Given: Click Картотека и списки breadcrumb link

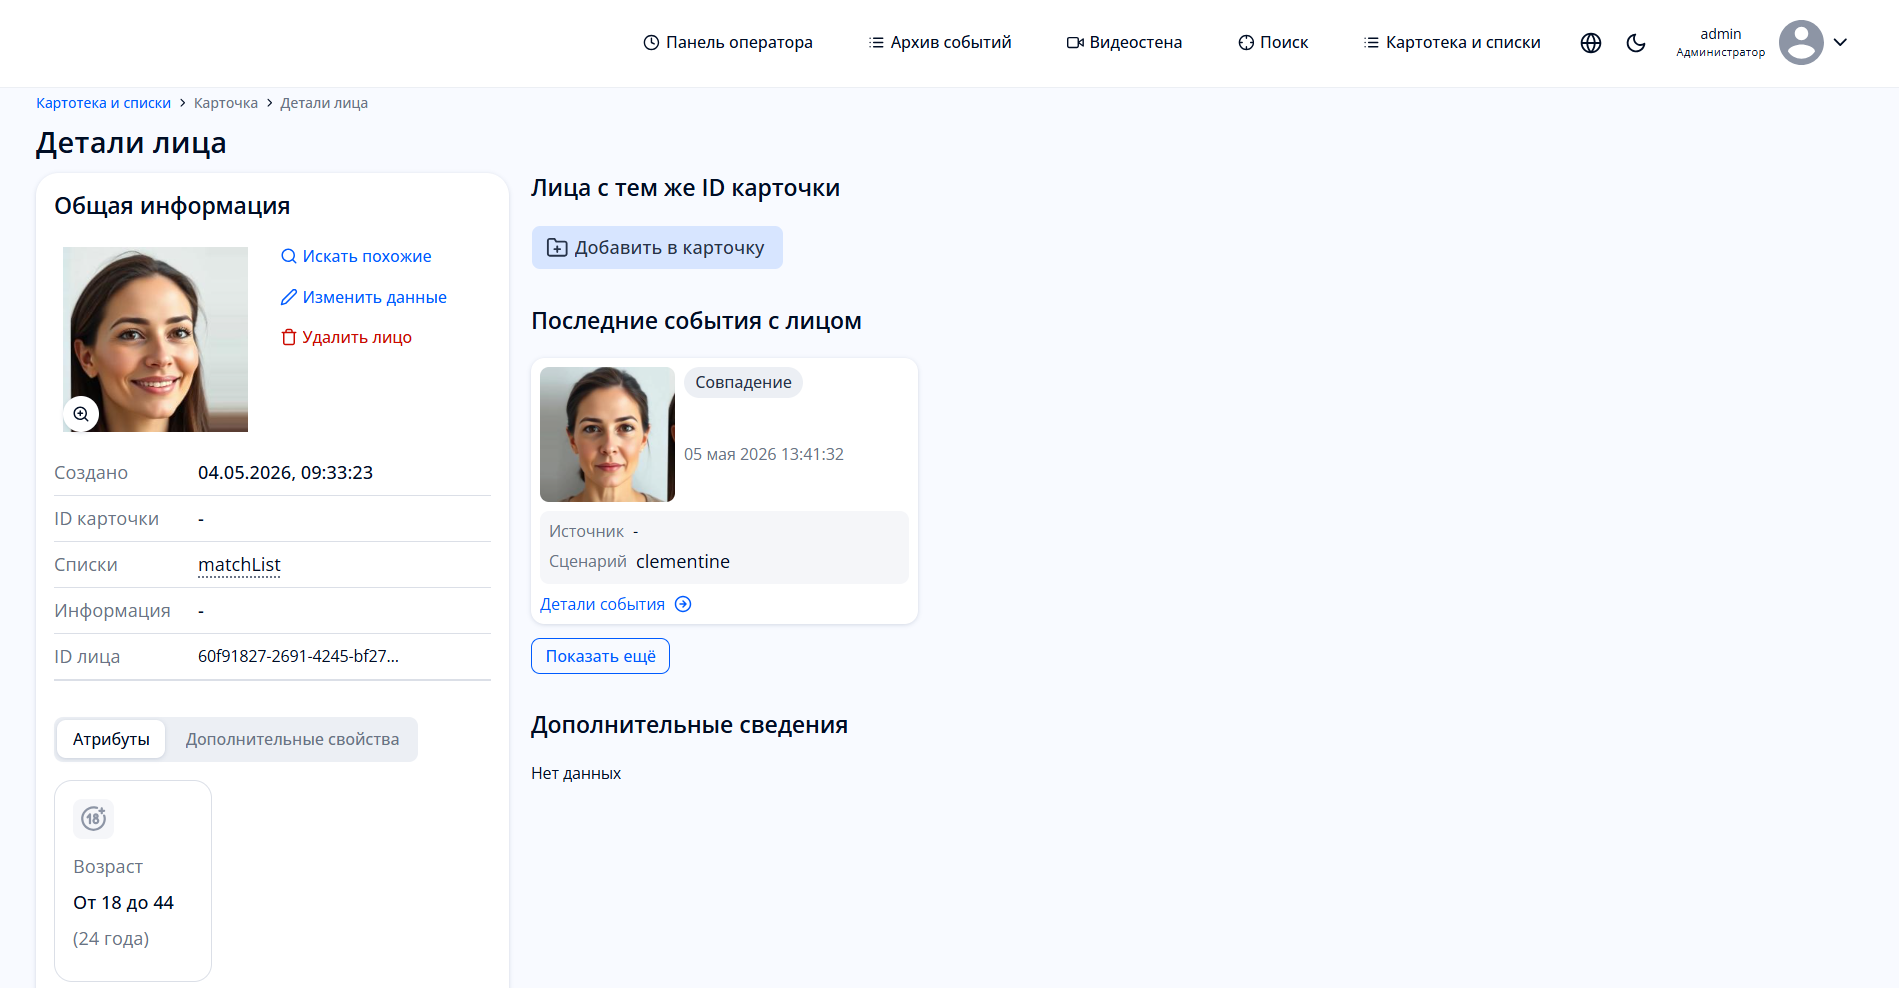Looking at the screenshot, I should [x=103, y=103].
